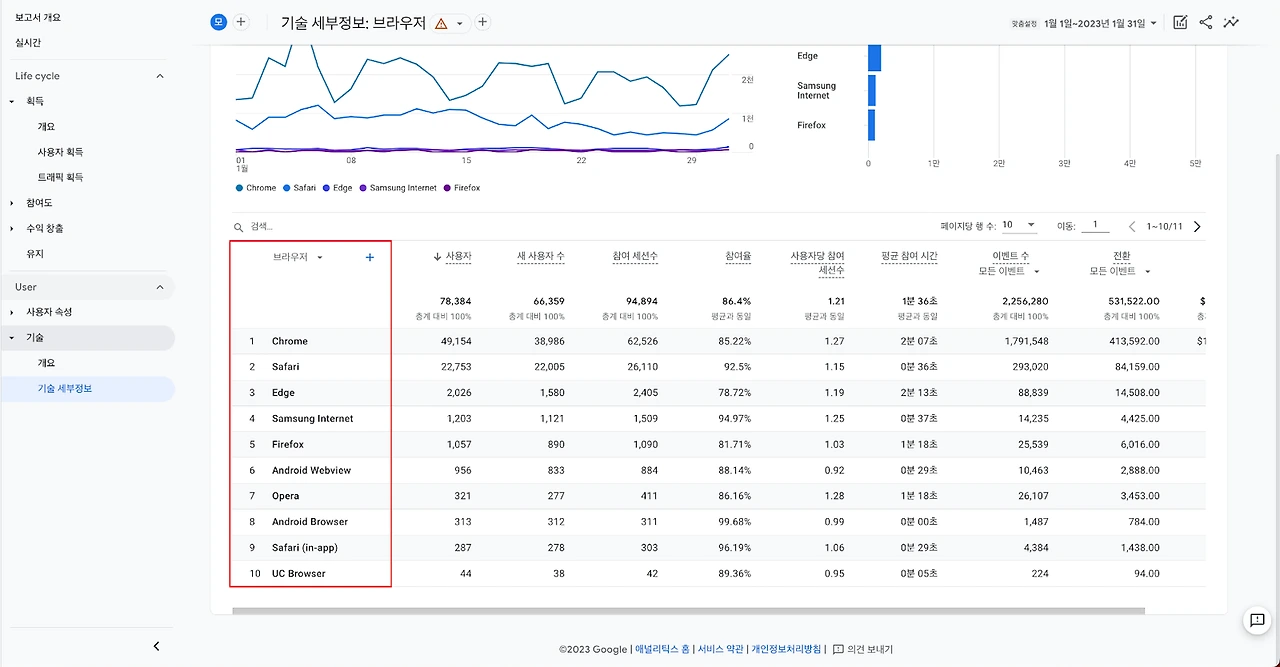The height and width of the screenshot is (667, 1280).
Task: Click Android Browser row name
Action: click(x=310, y=522)
